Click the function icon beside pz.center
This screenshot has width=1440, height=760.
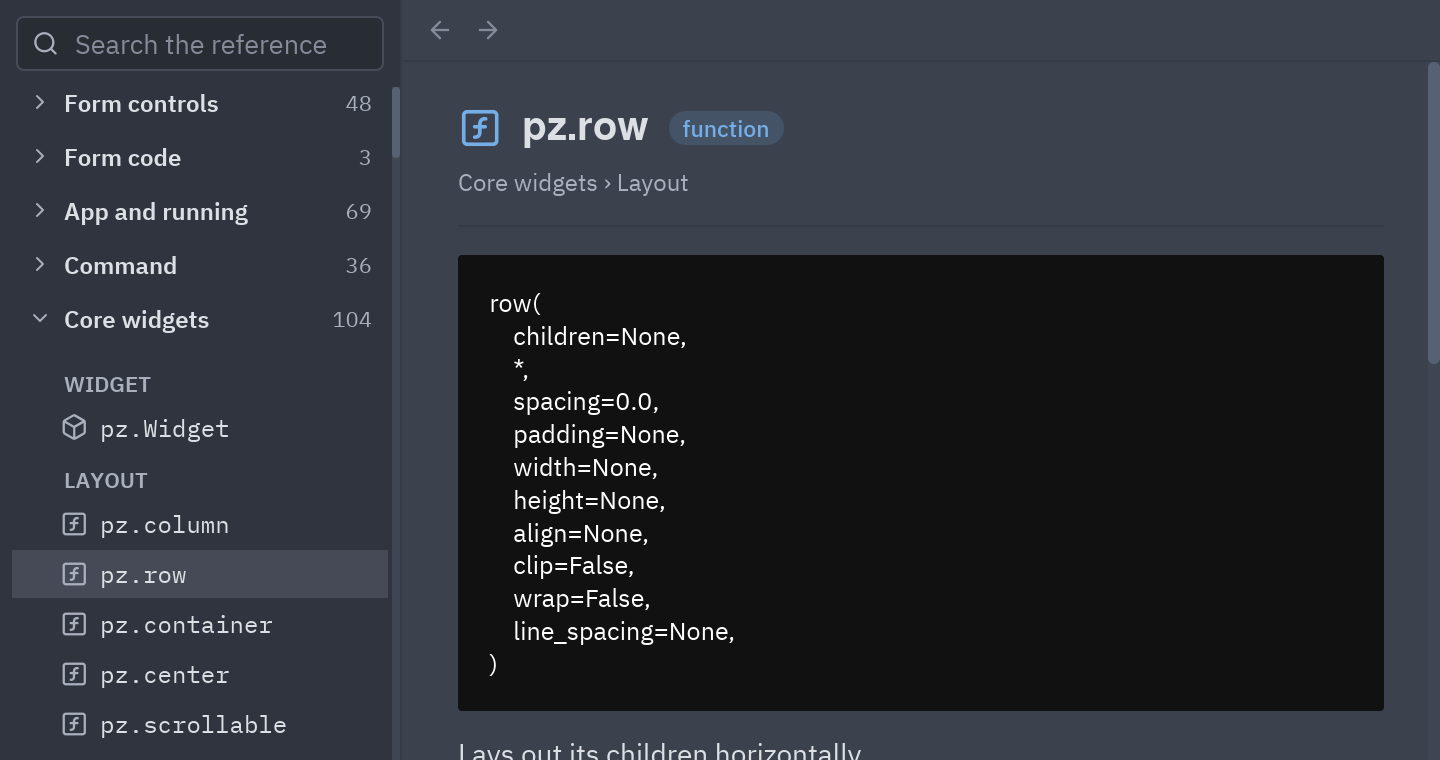tap(74, 674)
